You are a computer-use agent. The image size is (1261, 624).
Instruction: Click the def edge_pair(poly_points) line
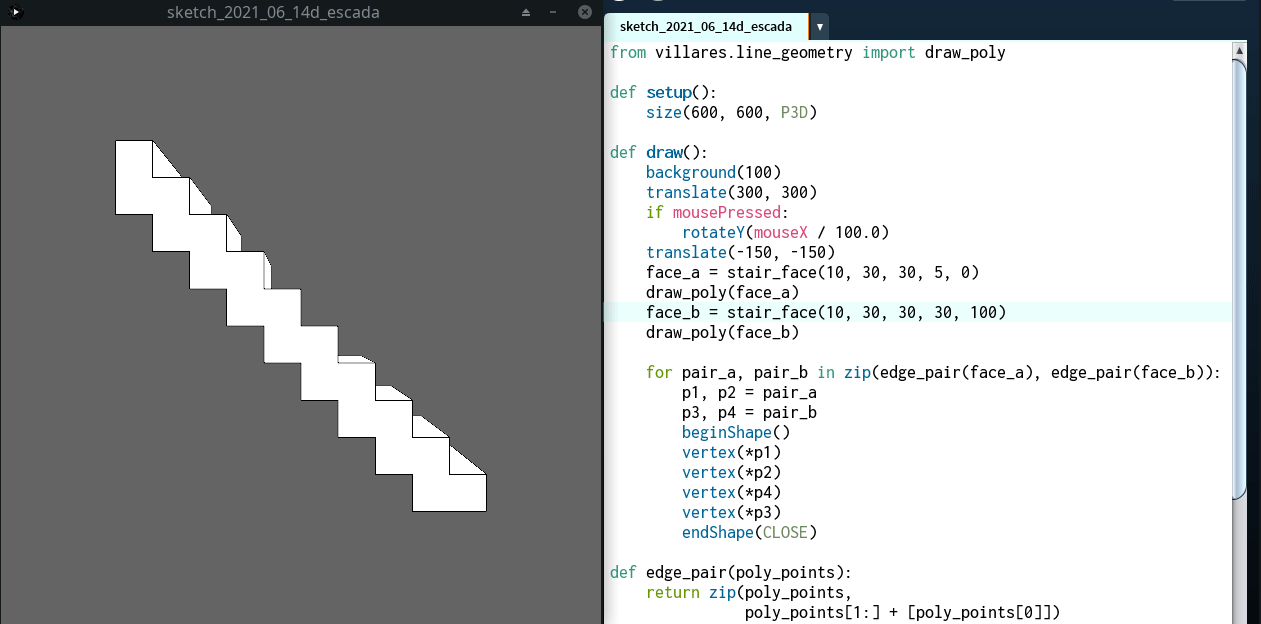[x=730, y=573]
